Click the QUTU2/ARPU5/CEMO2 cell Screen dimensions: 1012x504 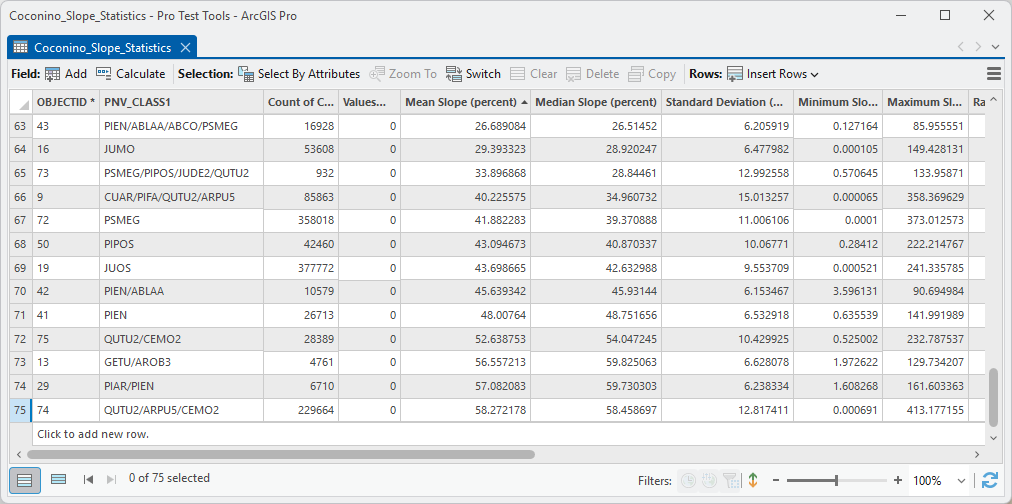click(181, 410)
